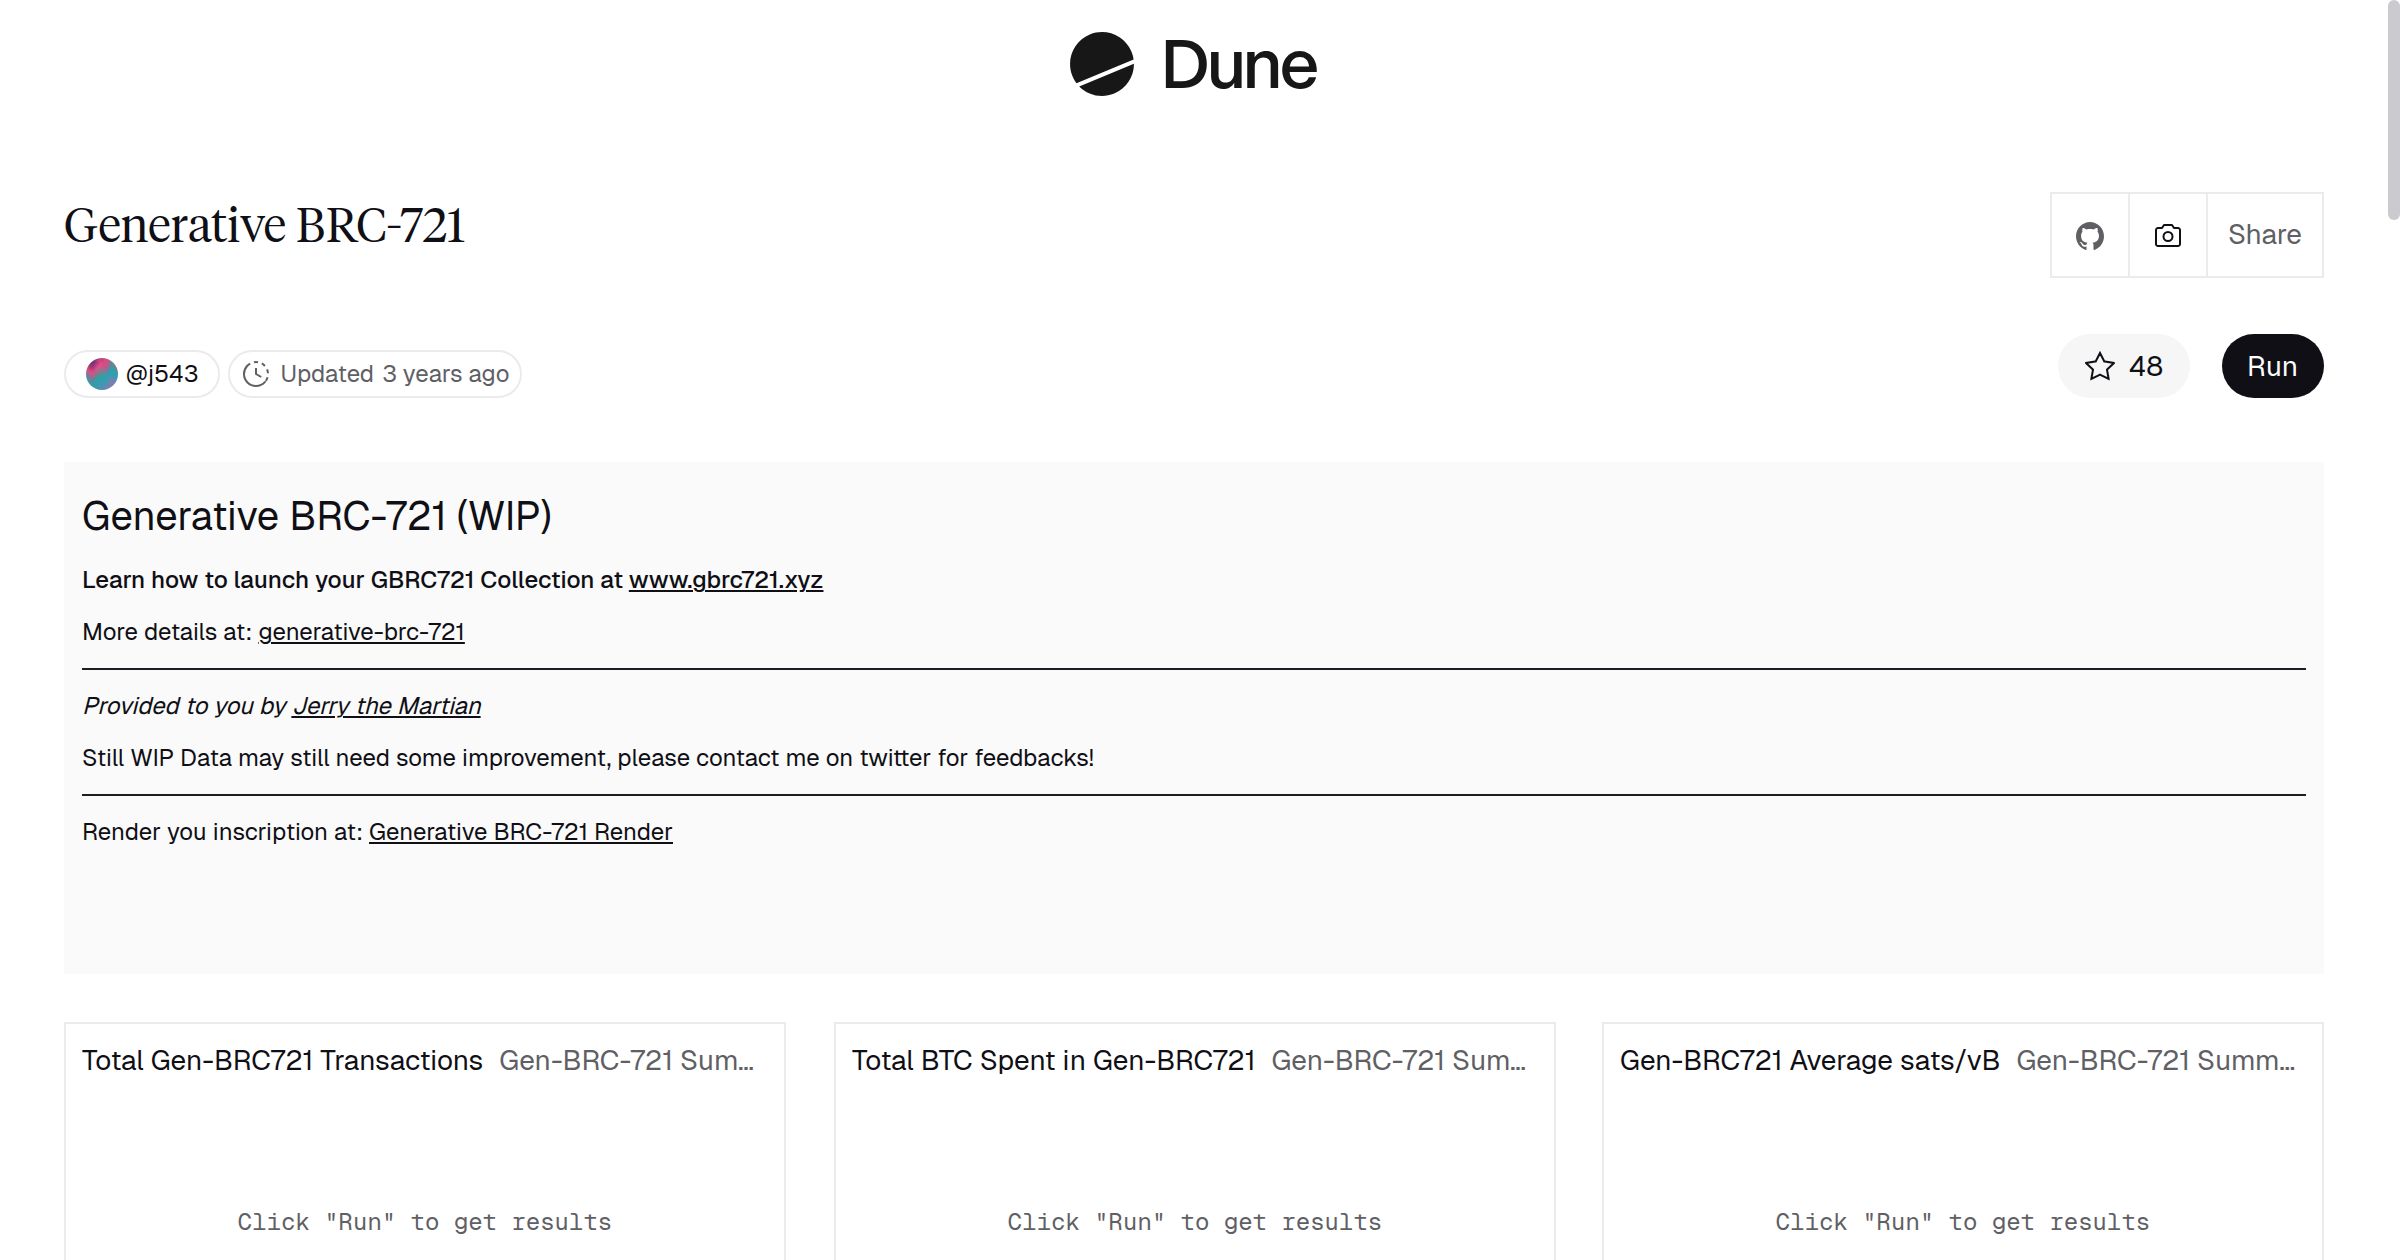Click the @j543 author name
2400x1260 pixels.
[162, 374]
